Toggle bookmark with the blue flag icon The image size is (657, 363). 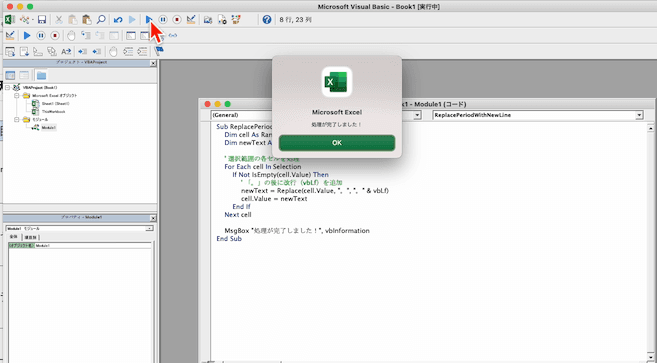[x=159, y=51]
